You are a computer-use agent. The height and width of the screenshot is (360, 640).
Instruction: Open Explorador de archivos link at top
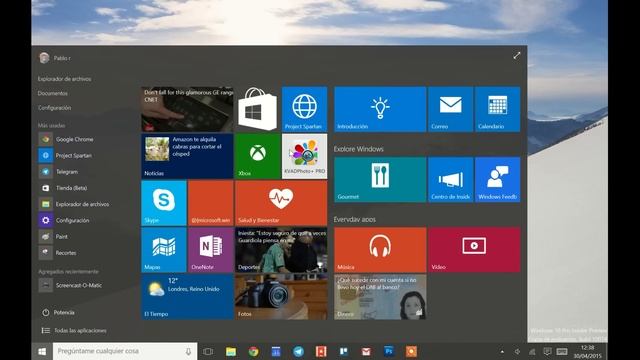pos(64,79)
